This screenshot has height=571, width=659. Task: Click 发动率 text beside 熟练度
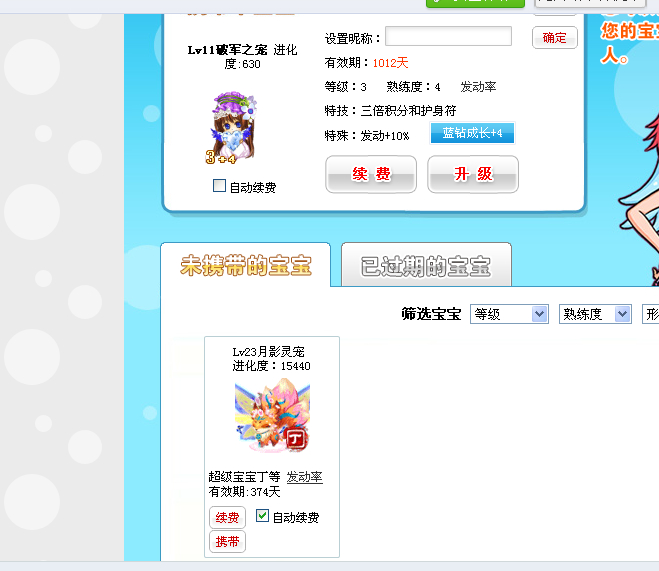click(x=478, y=87)
